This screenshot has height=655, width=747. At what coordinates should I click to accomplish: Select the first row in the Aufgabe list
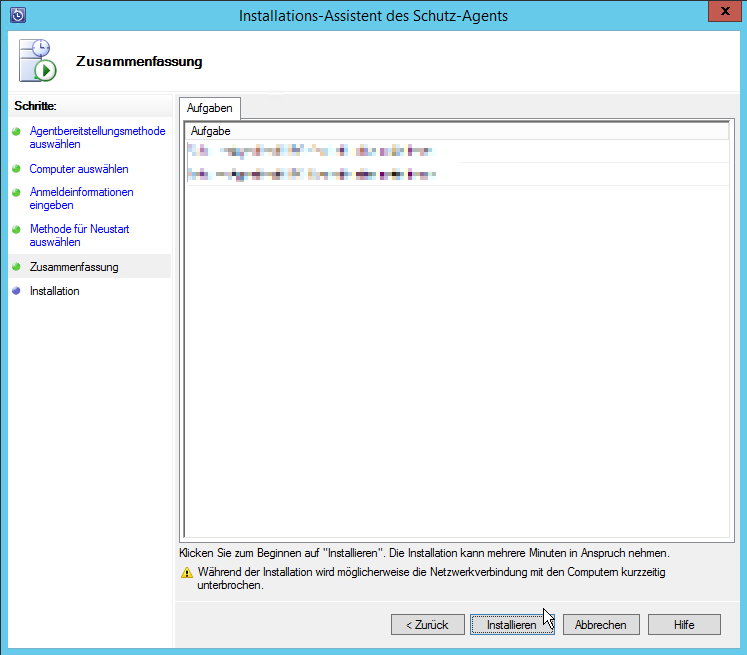point(457,151)
